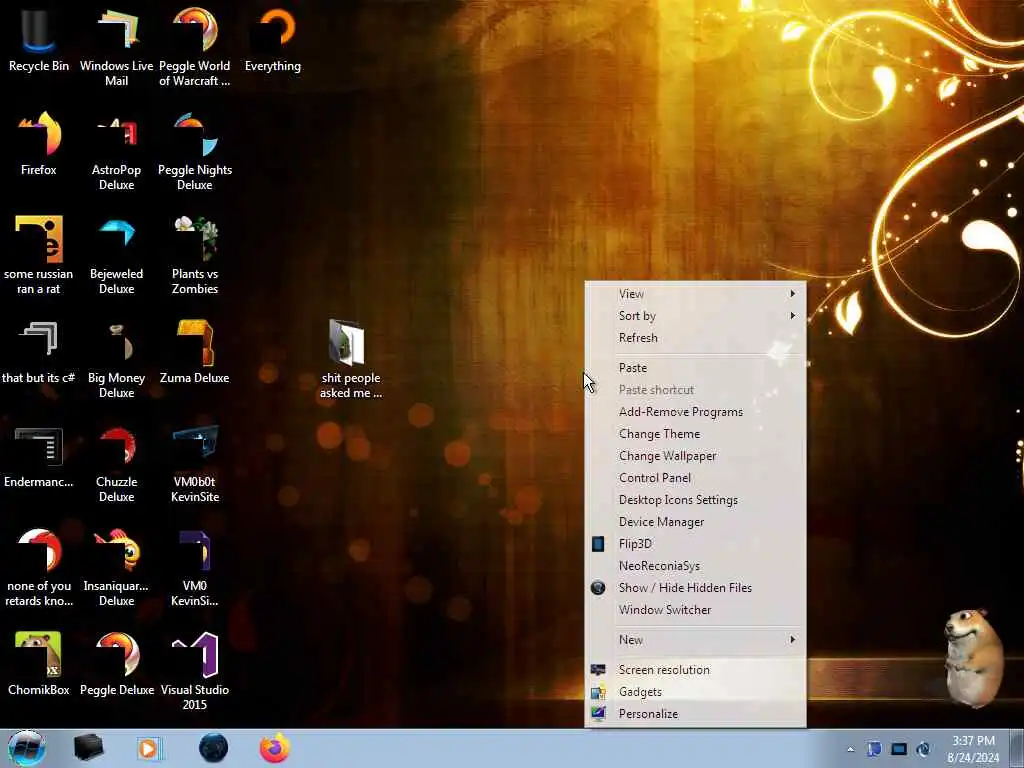Click monitor icon in system tray
Viewport: 1024px width, 768px height.
(899, 749)
